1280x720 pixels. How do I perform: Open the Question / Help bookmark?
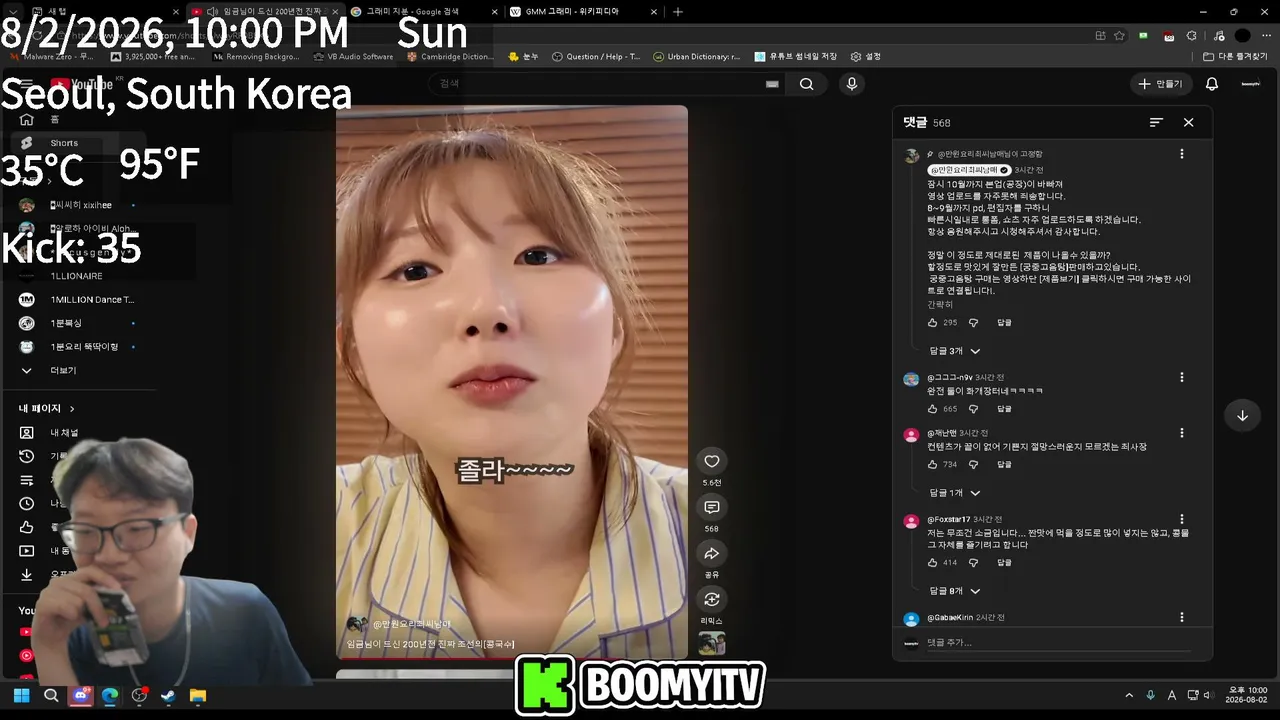pyautogui.click(x=596, y=57)
